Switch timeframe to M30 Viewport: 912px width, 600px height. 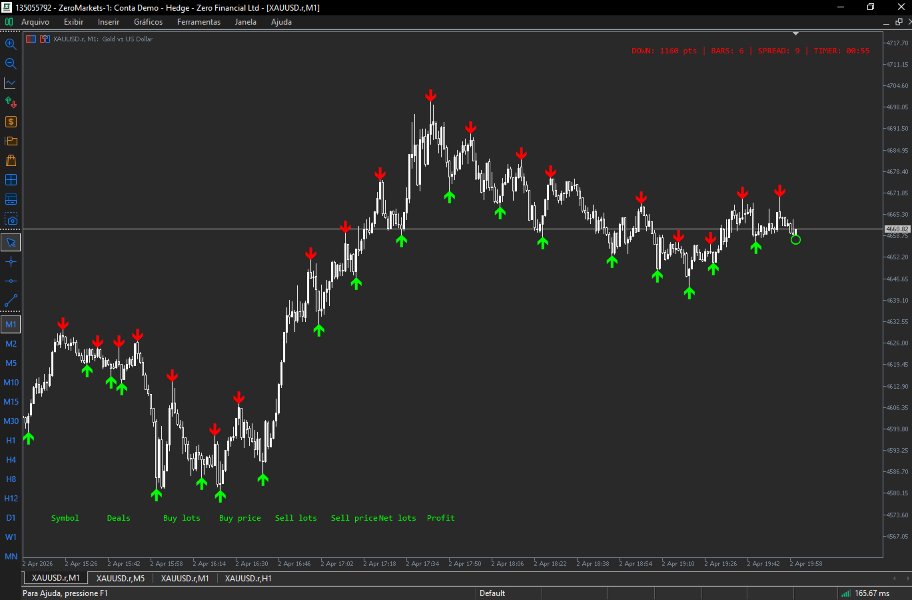[12, 420]
